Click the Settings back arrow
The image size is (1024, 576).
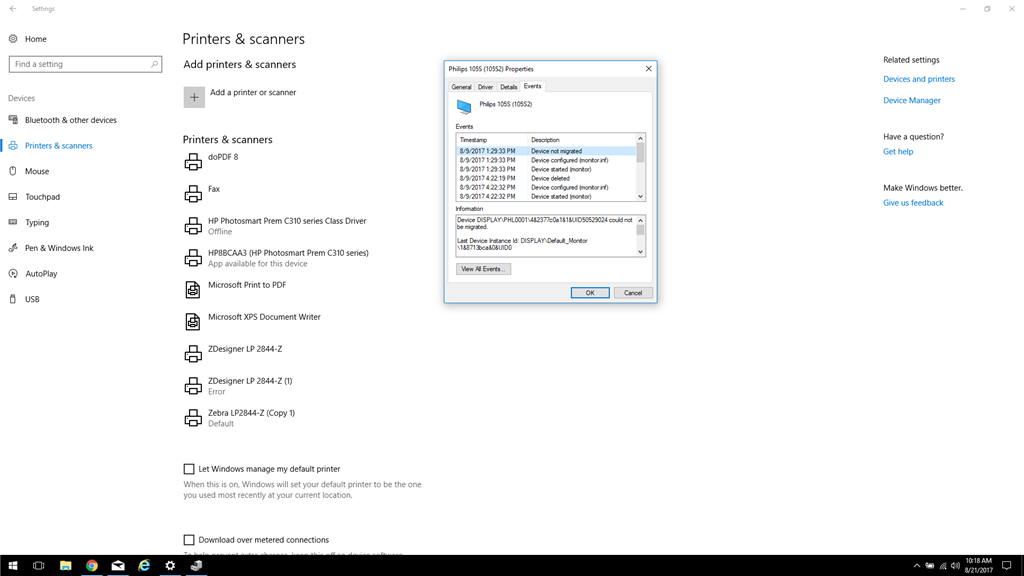(x=13, y=8)
